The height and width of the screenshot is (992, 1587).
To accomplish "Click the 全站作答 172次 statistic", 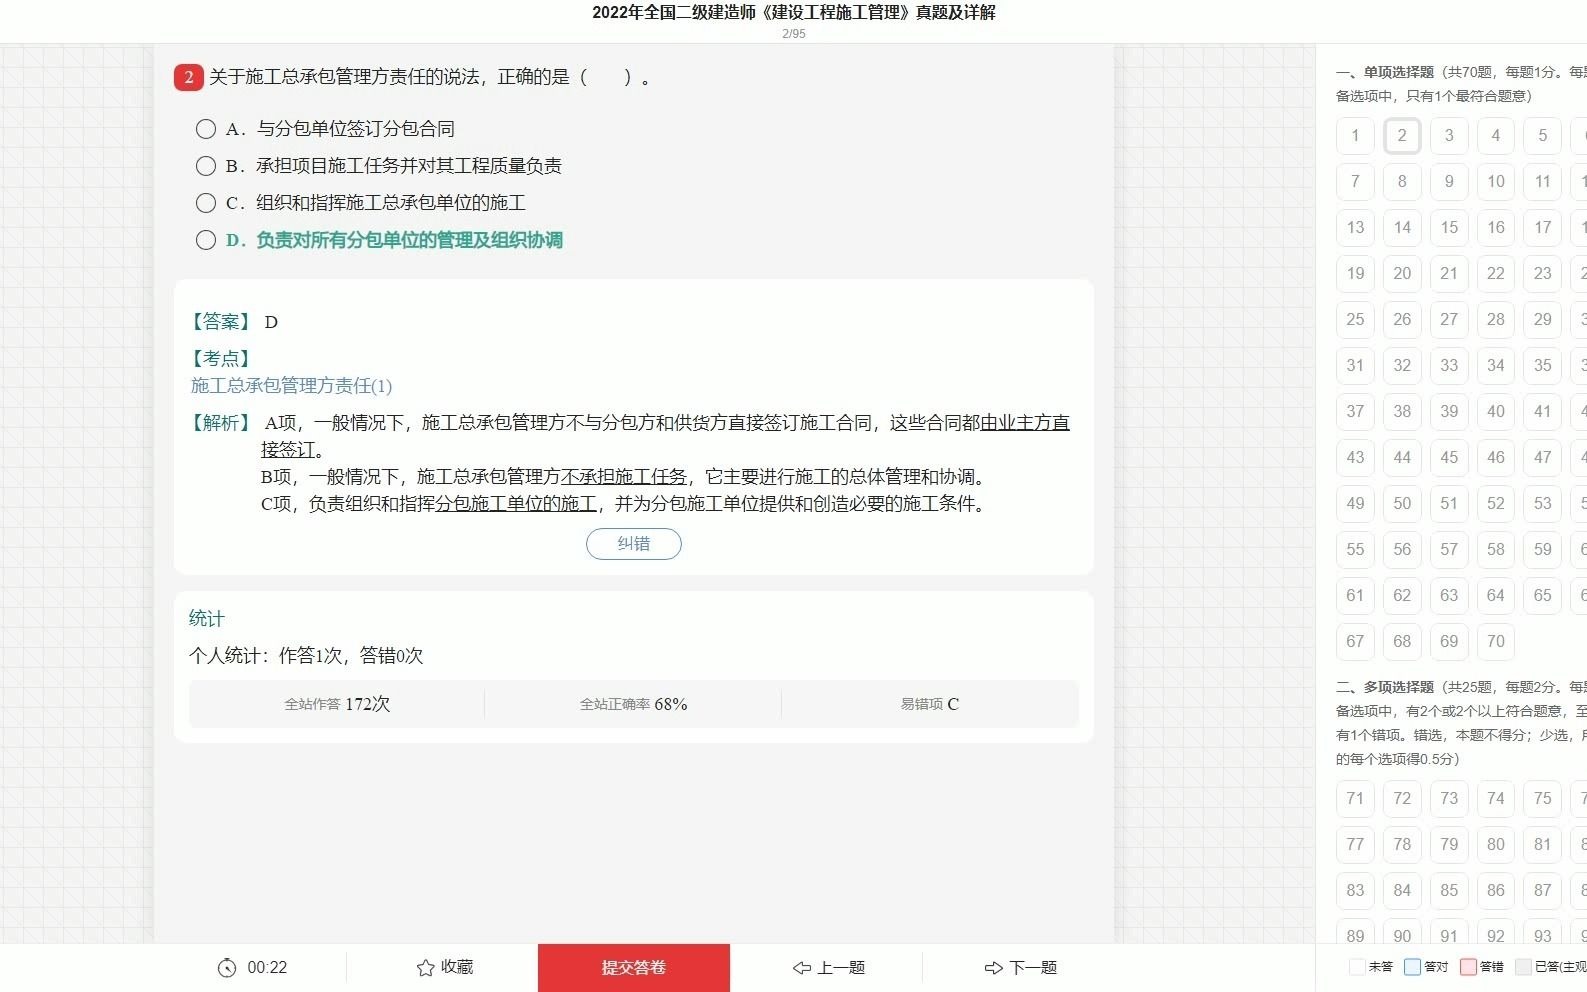I will tap(337, 704).
